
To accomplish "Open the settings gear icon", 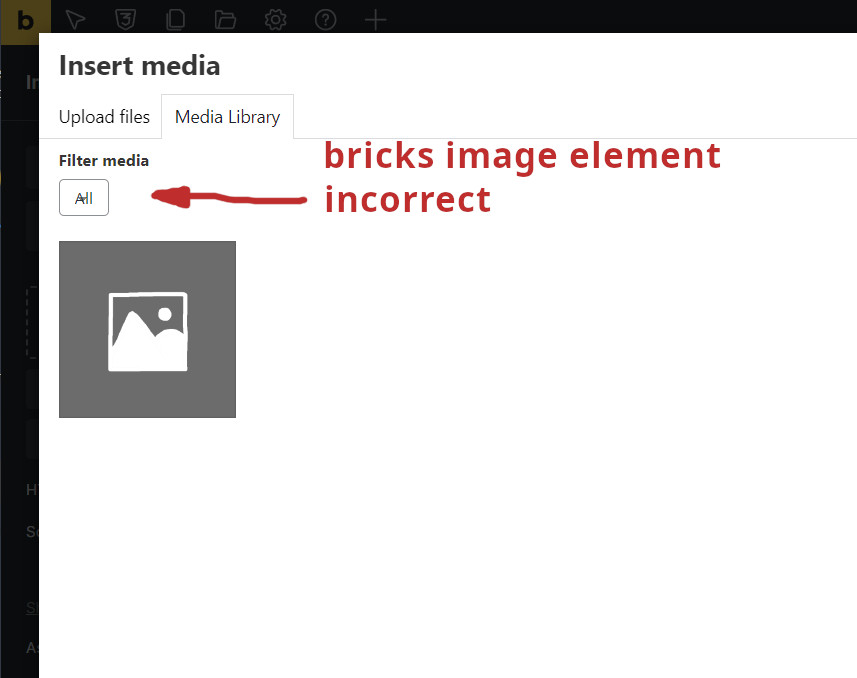I will tap(275, 20).
